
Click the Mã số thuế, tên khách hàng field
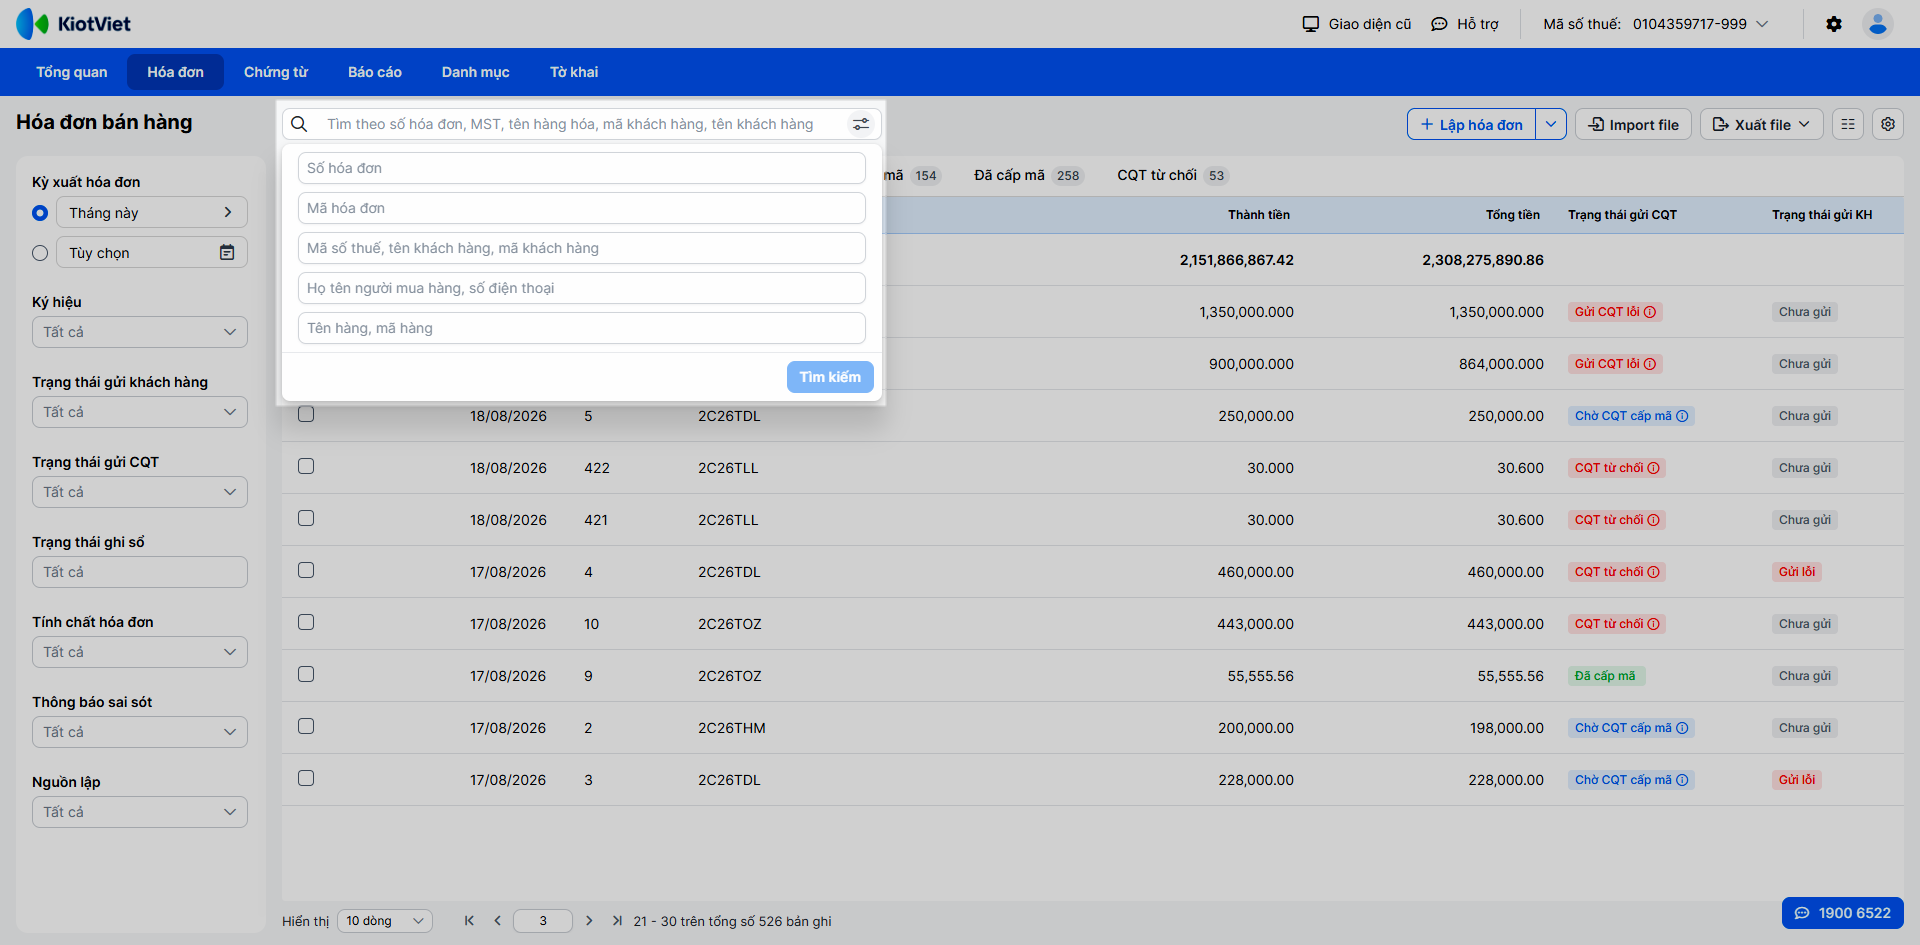(582, 248)
